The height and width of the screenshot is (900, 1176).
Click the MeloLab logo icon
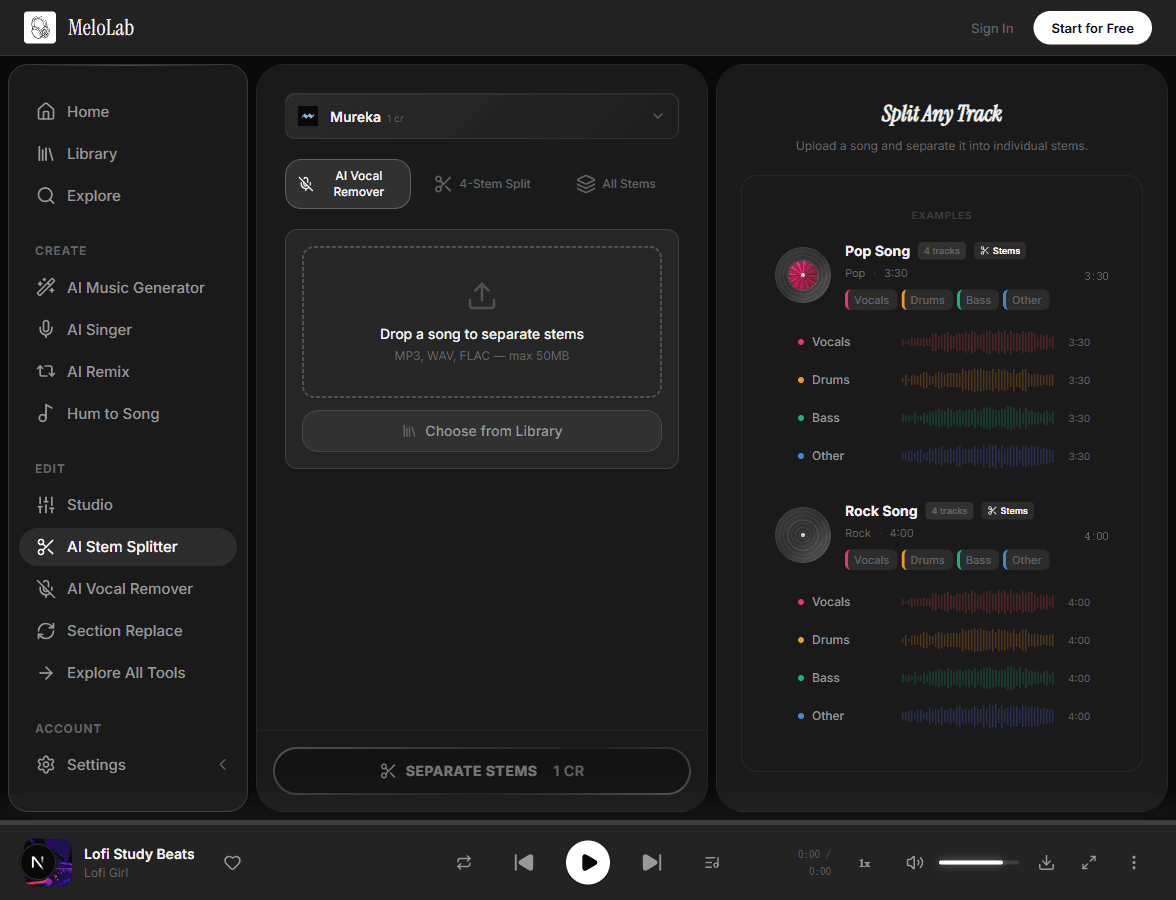coord(40,28)
